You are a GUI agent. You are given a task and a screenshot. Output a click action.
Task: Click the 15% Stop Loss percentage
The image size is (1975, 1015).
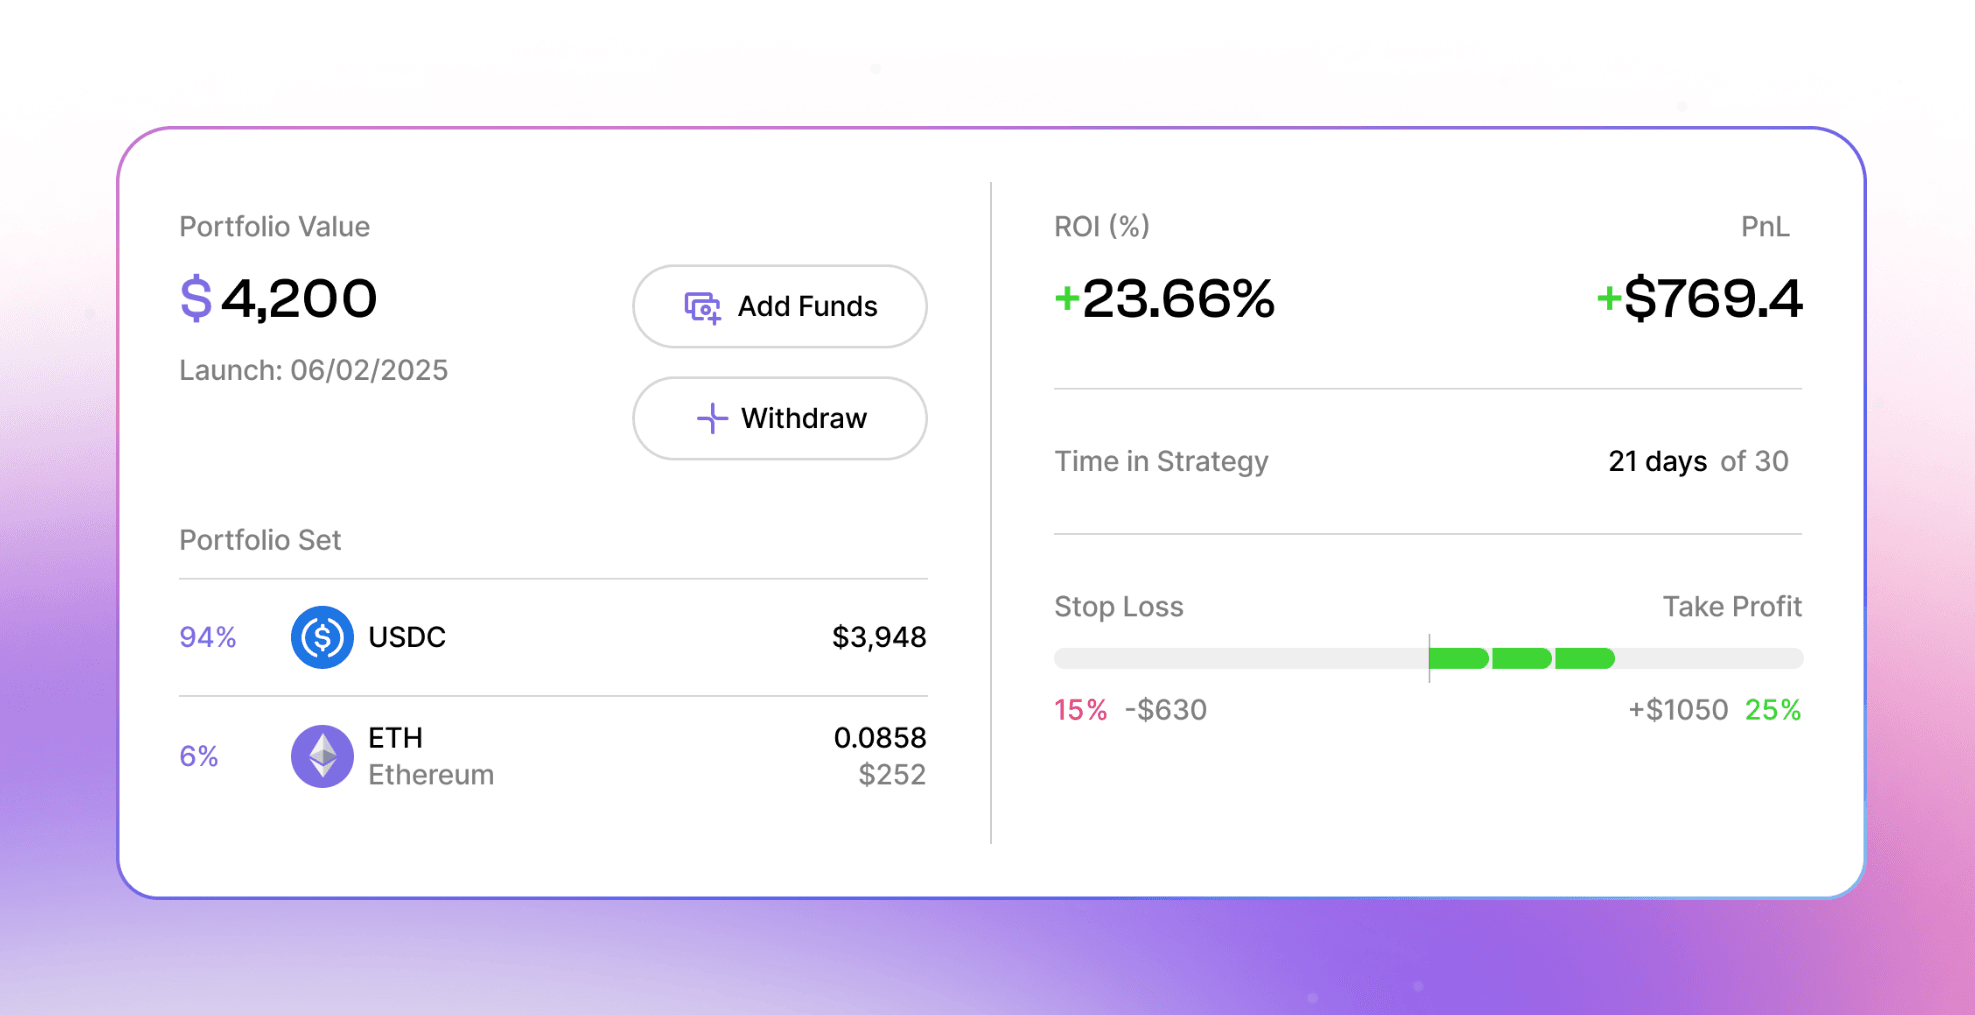pyautogui.click(x=1080, y=710)
